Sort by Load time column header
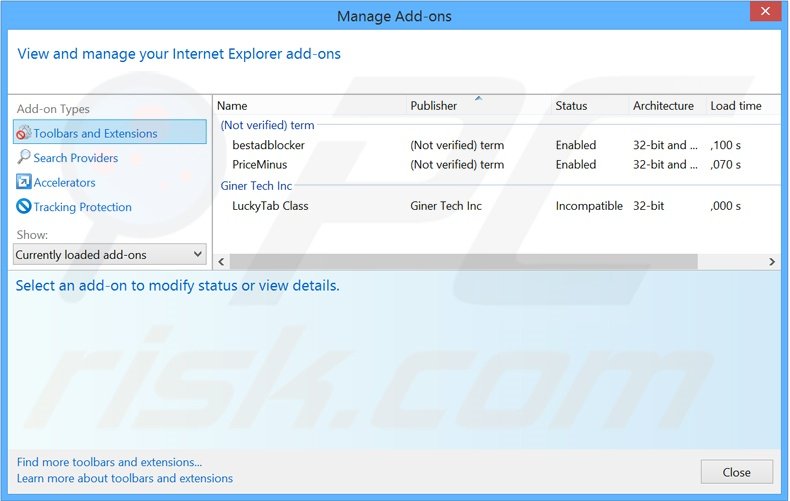The width and height of the screenshot is (790, 501). [x=736, y=106]
